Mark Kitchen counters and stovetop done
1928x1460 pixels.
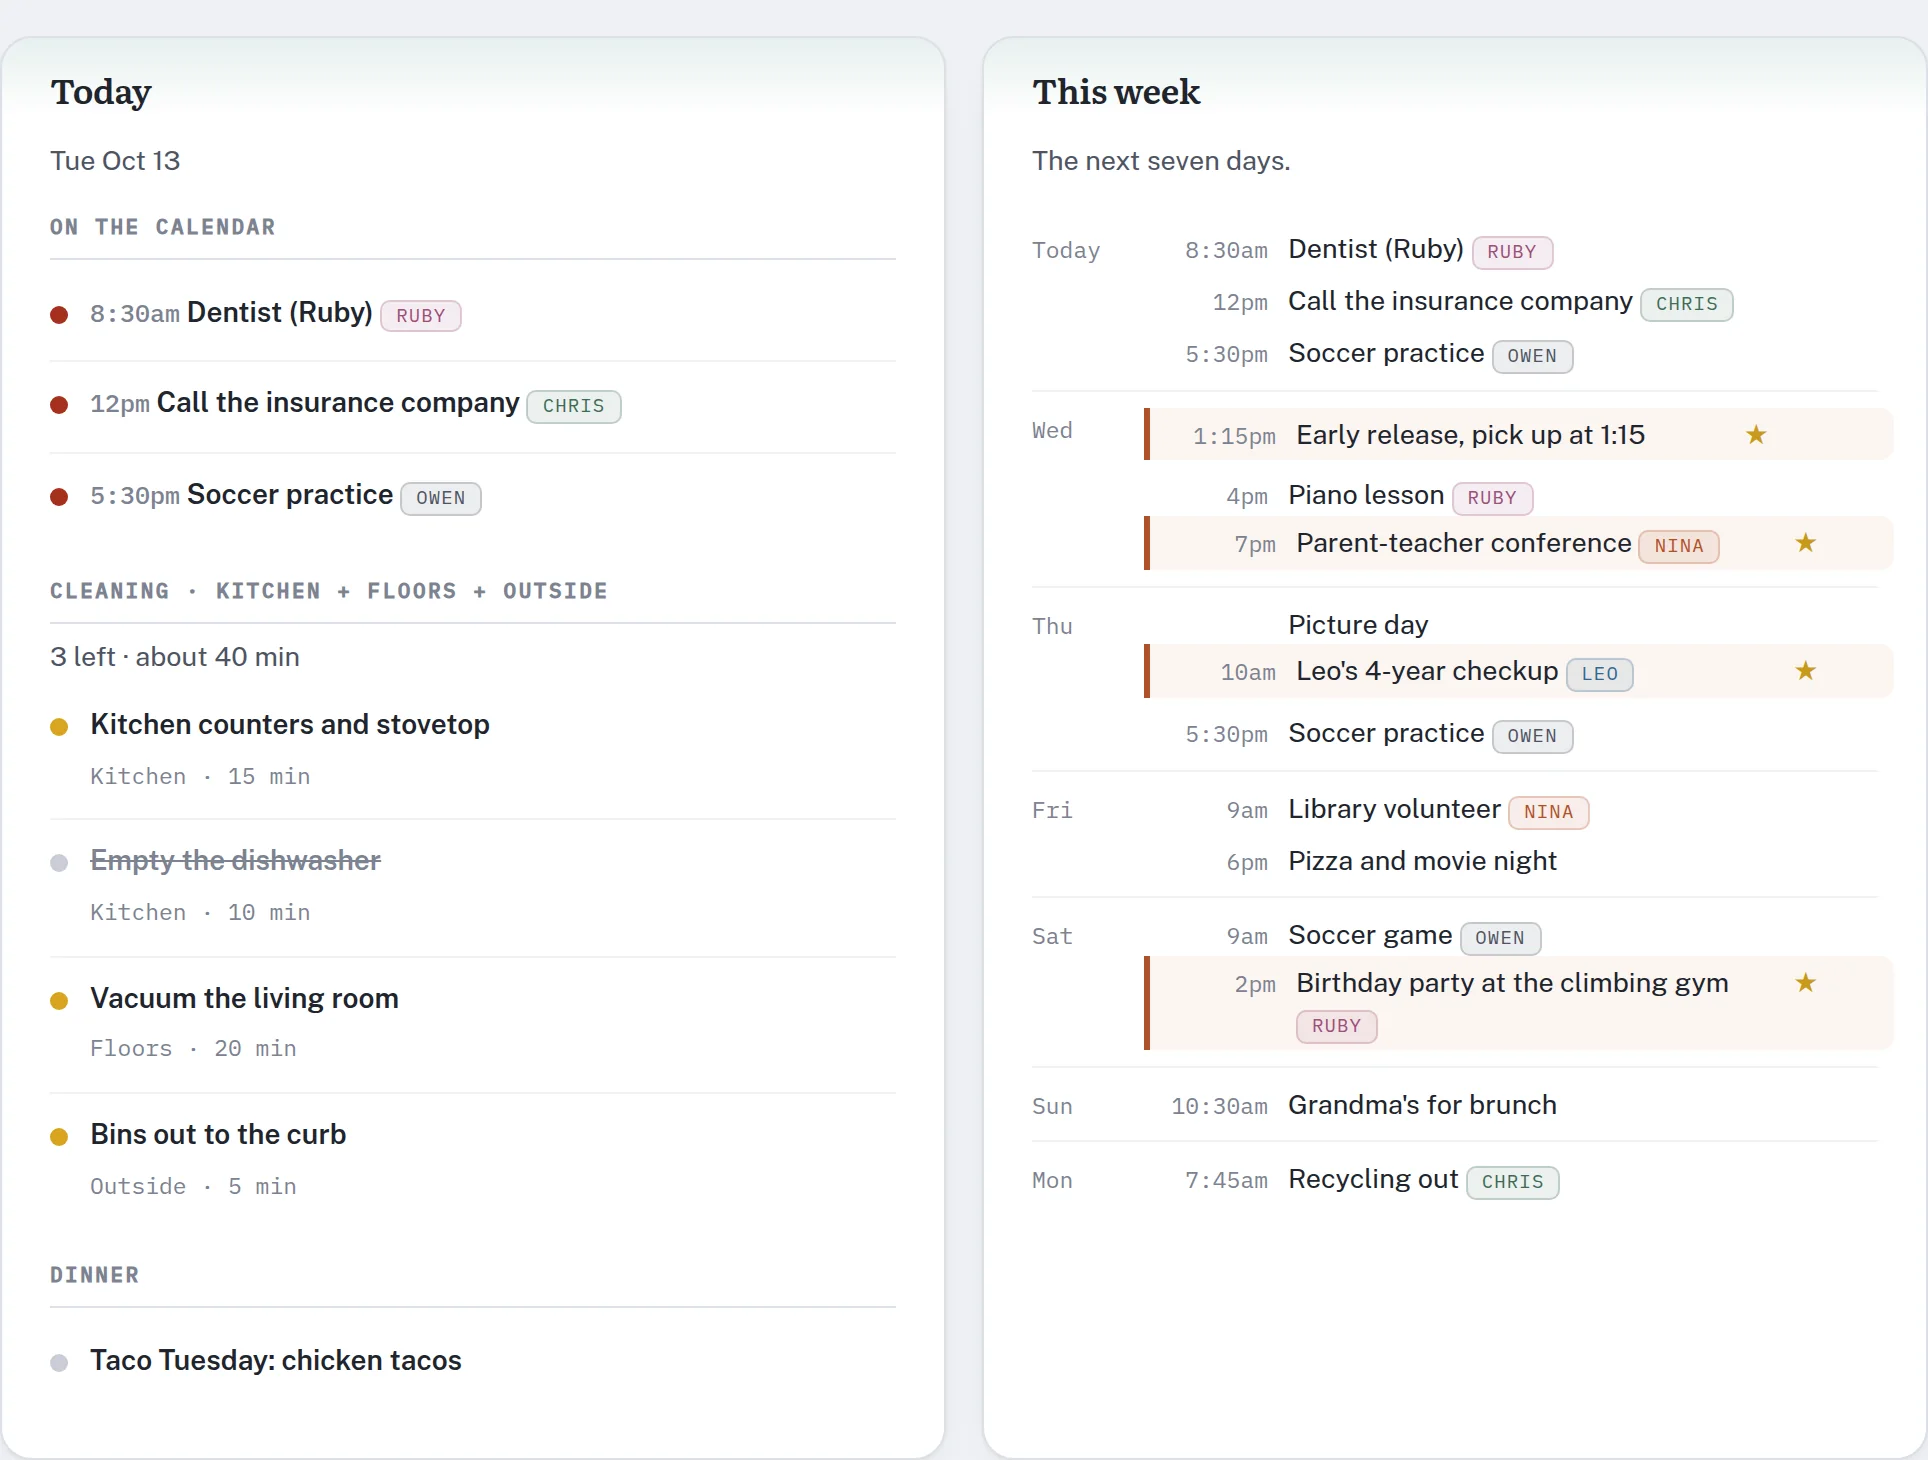(59, 727)
